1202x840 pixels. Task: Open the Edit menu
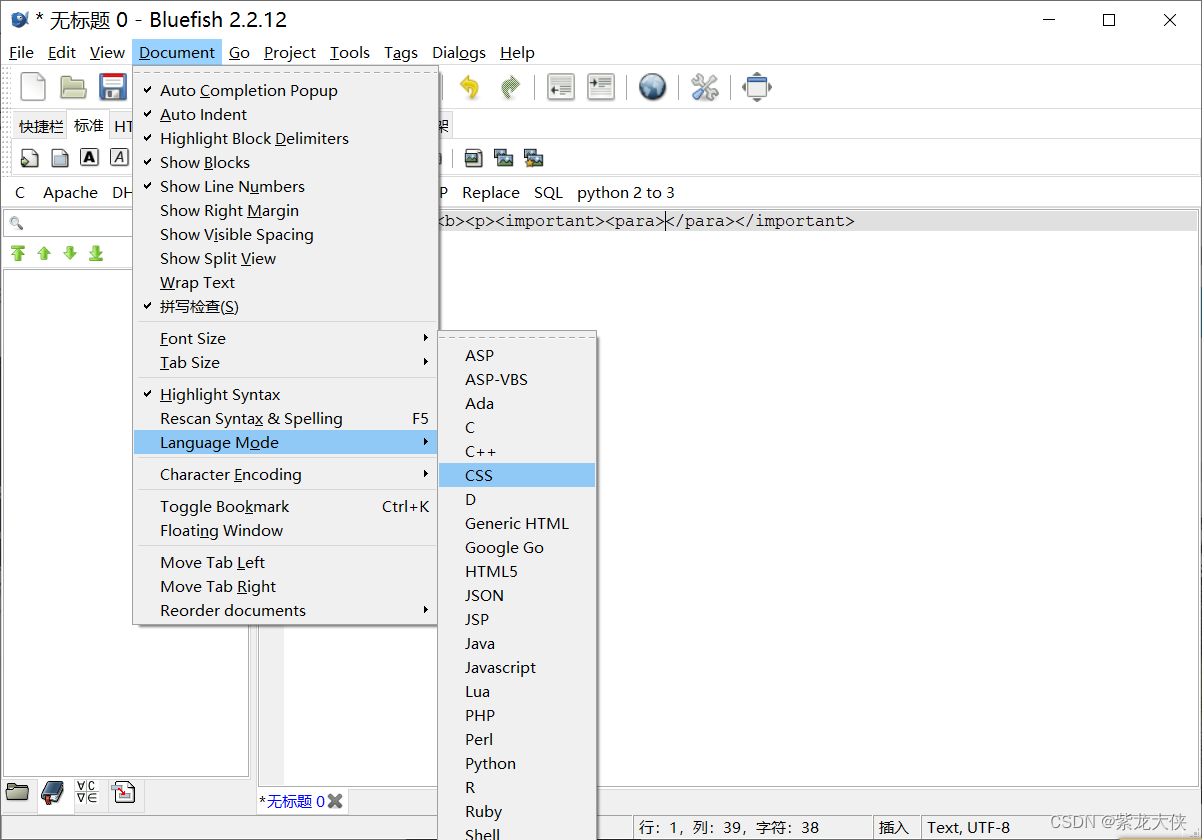coord(62,52)
